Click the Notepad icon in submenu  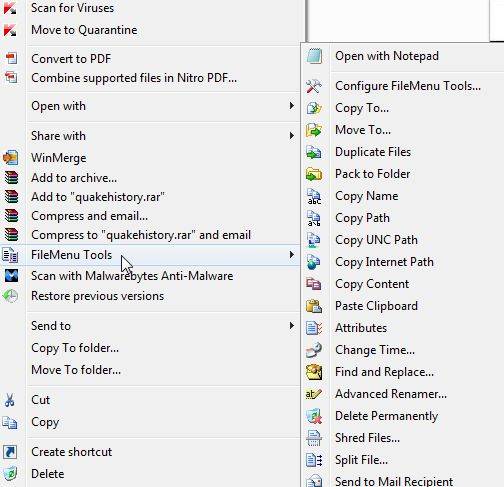click(x=314, y=56)
